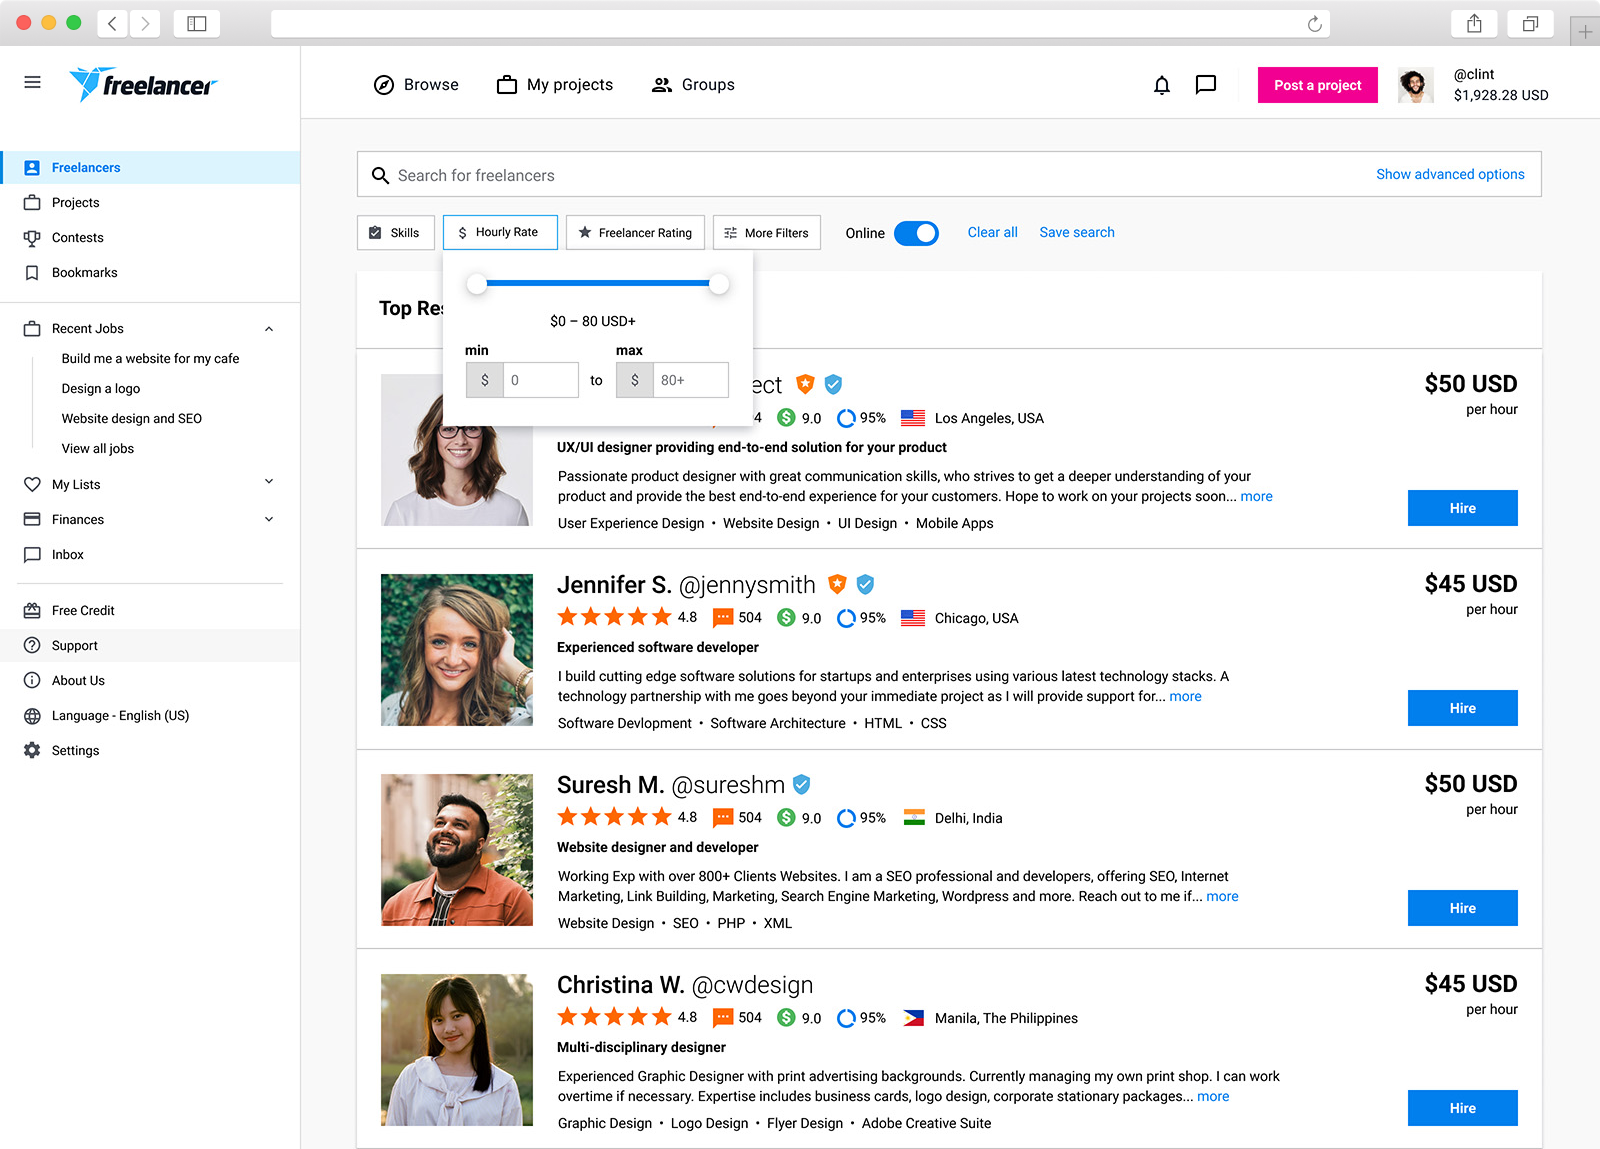Hire Christina W.
The height and width of the screenshot is (1149, 1600).
[1462, 1108]
